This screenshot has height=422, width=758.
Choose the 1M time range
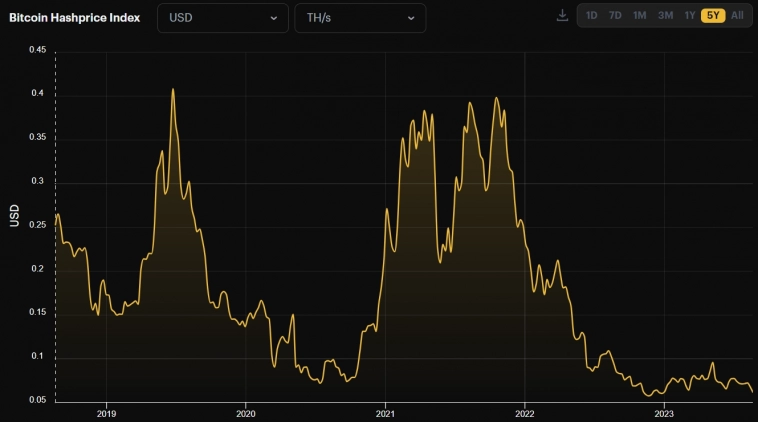[x=639, y=16]
